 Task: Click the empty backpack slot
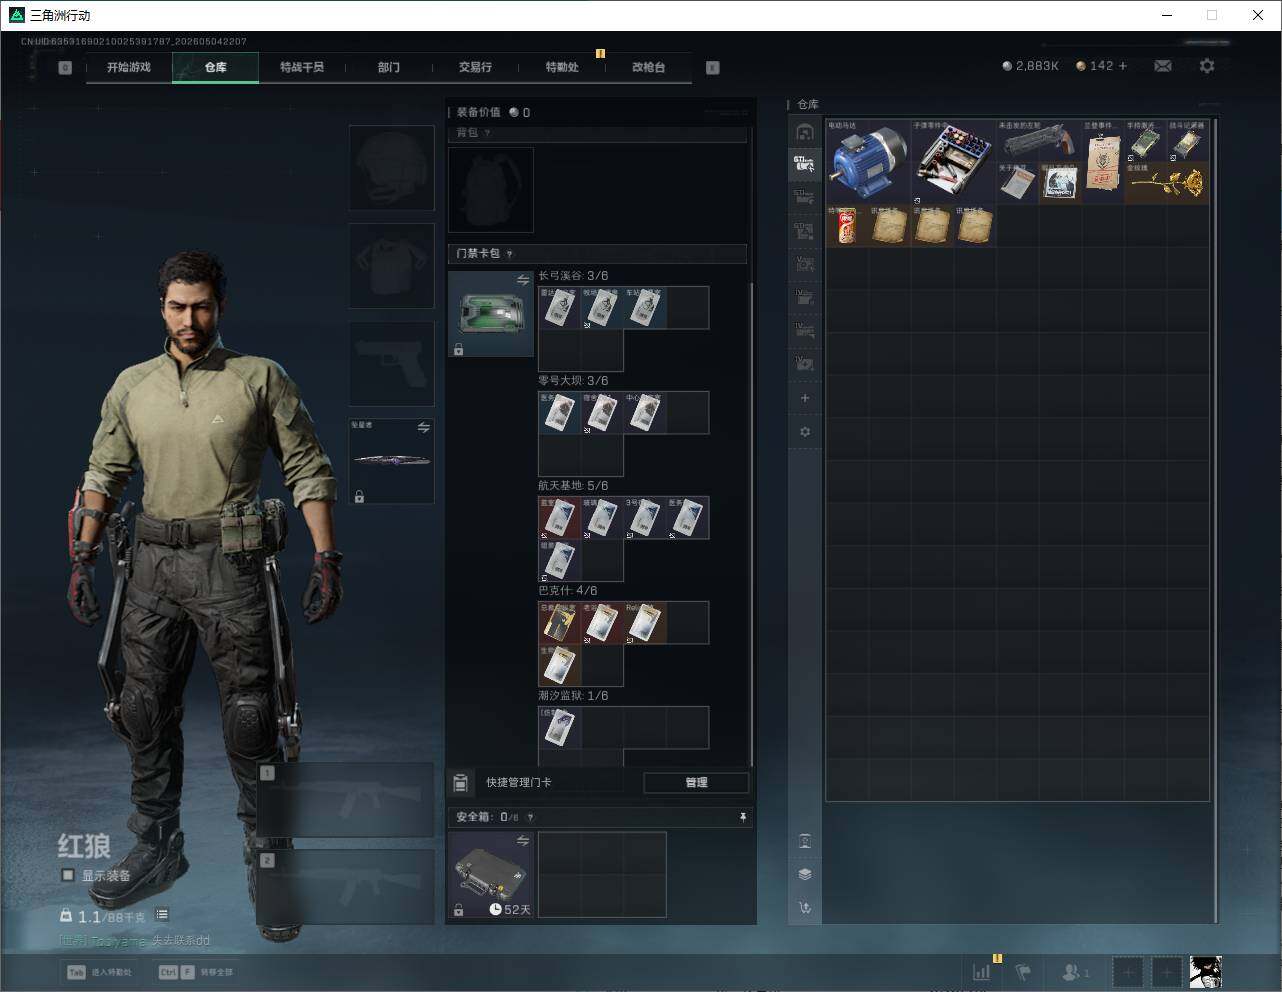(x=491, y=190)
